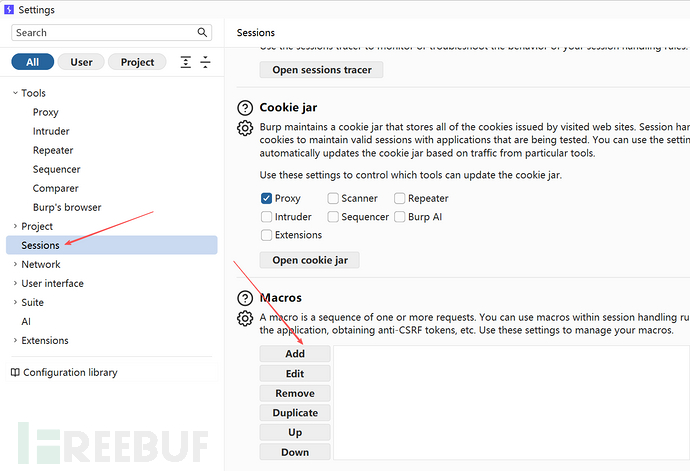Open Macros help question icon
Image resolution: width=690 pixels, height=471 pixels.
pyautogui.click(x=245, y=298)
